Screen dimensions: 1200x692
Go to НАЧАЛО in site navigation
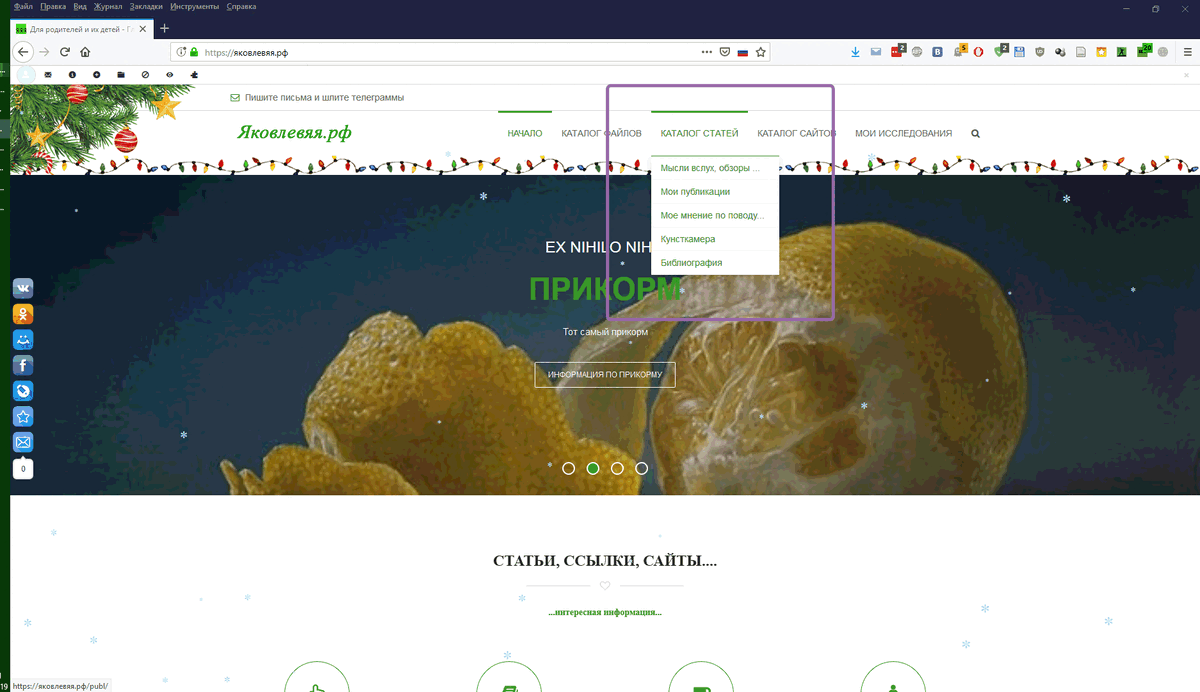click(x=525, y=133)
